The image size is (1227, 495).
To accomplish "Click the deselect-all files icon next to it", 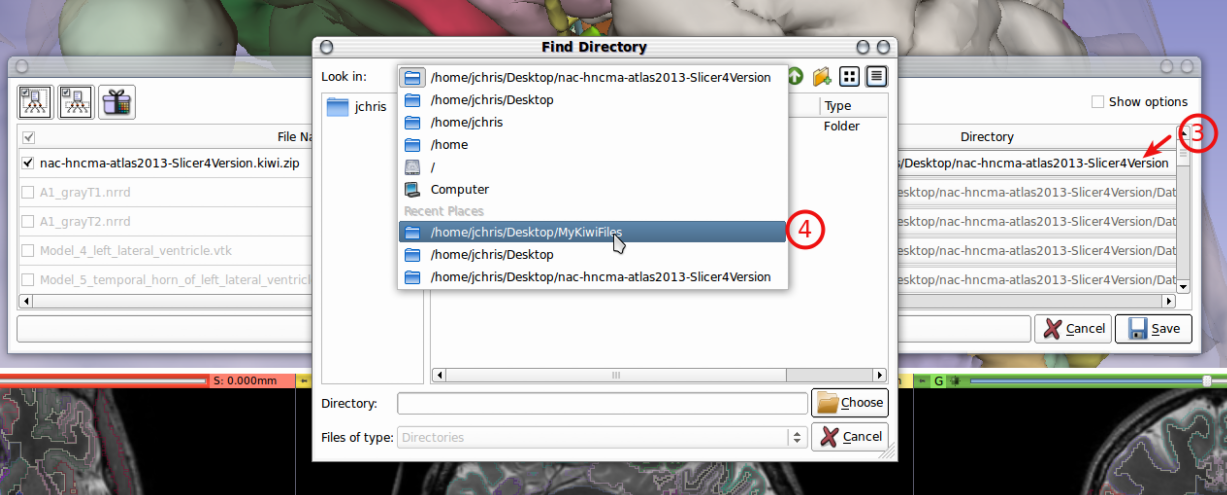I will [x=76, y=101].
